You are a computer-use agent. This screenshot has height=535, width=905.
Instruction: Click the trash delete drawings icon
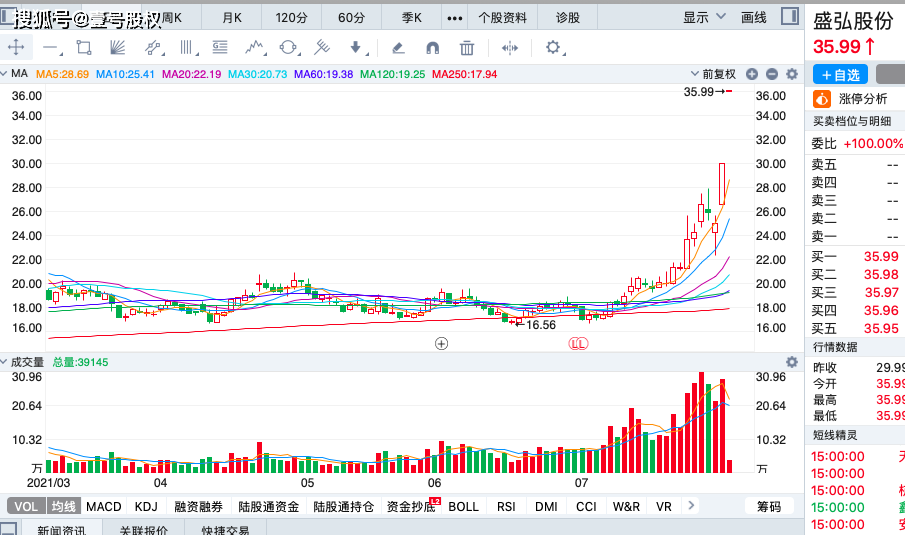point(467,48)
